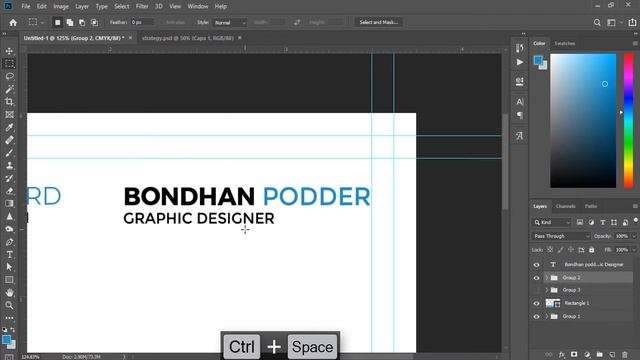Select the Brush tool
This screenshot has width=640, height=360.
tap(9, 153)
